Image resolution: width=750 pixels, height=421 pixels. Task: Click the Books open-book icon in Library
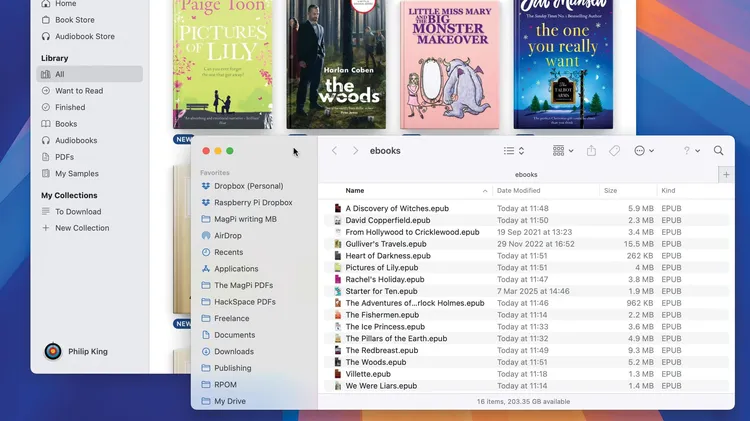tap(45, 124)
